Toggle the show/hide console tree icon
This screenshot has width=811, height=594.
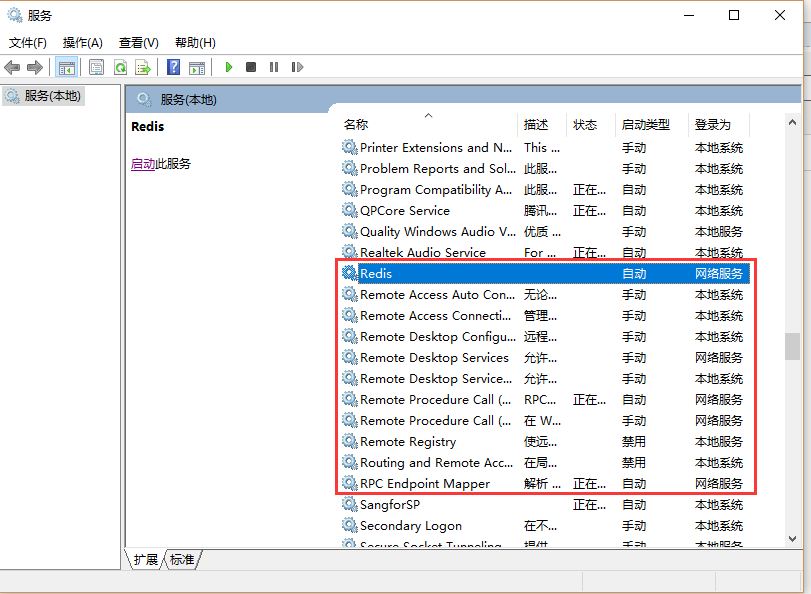pyautogui.click(x=67, y=67)
